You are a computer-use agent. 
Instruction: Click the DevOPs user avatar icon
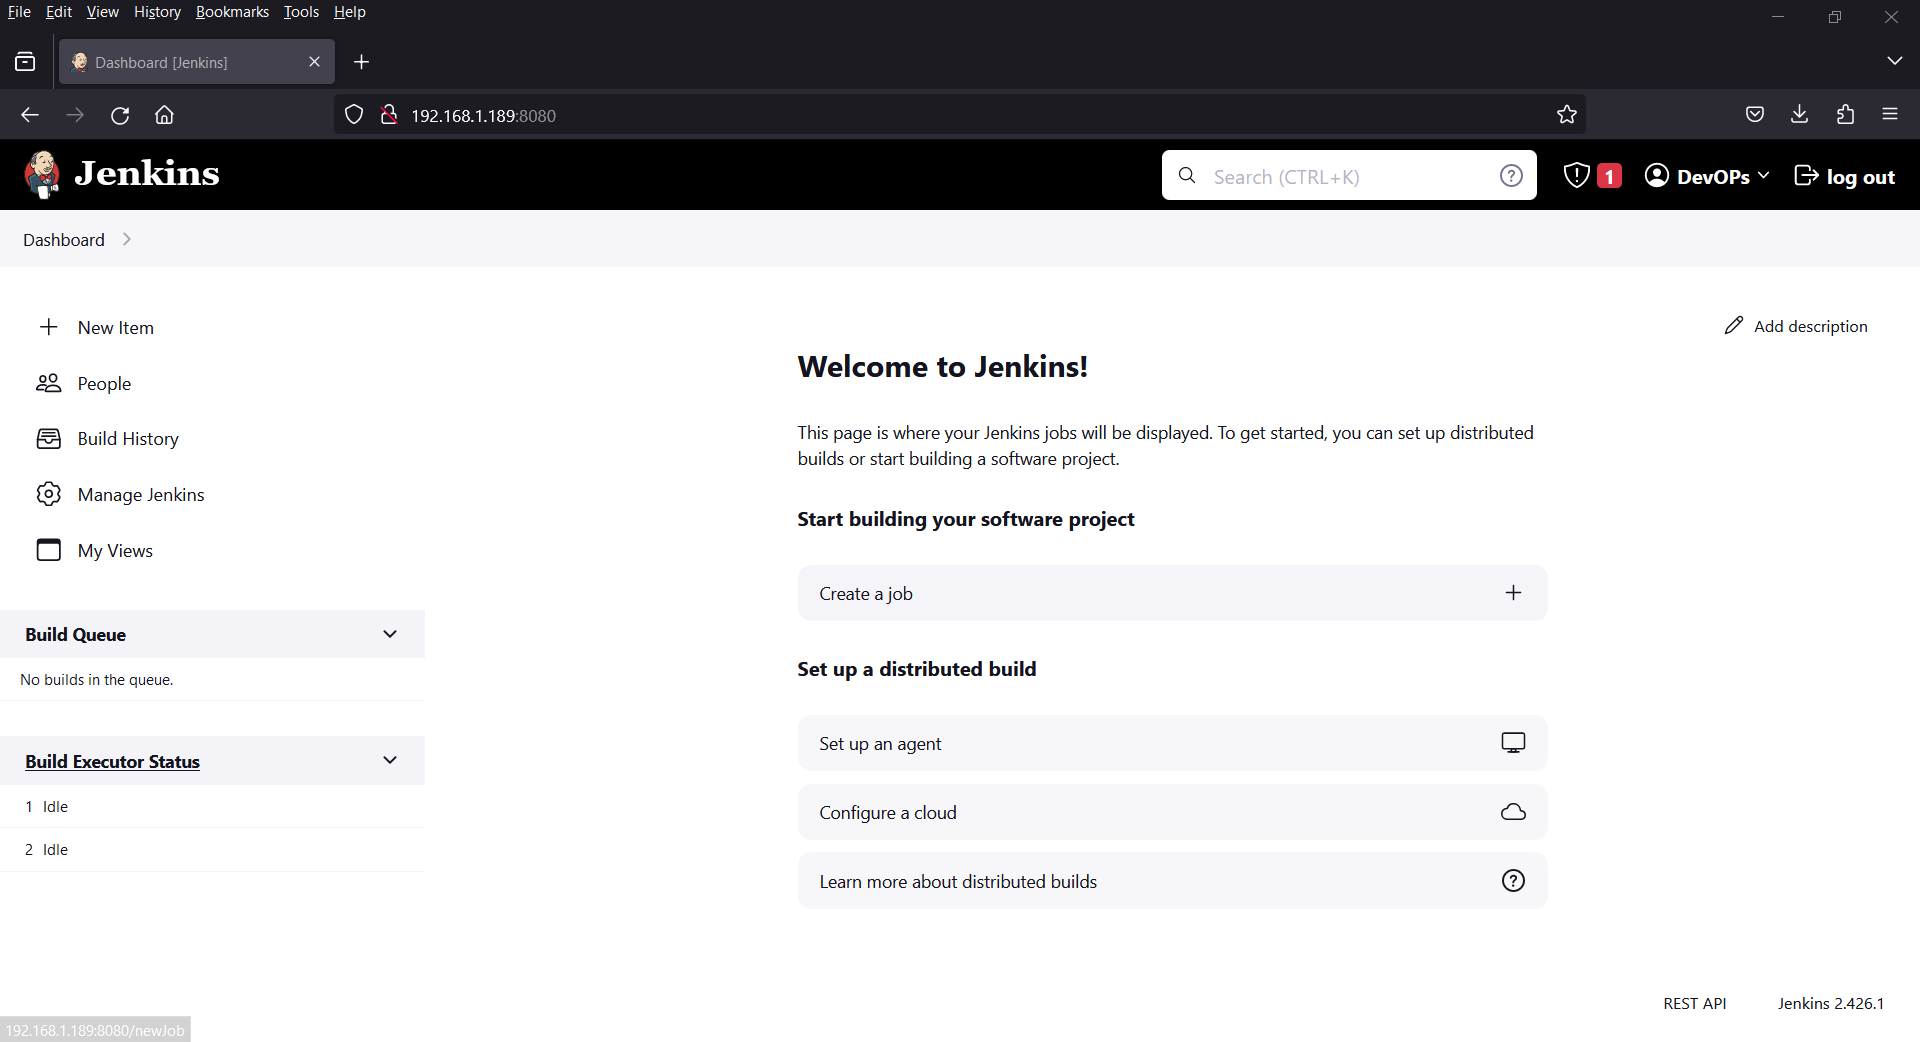tap(1657, 176)
